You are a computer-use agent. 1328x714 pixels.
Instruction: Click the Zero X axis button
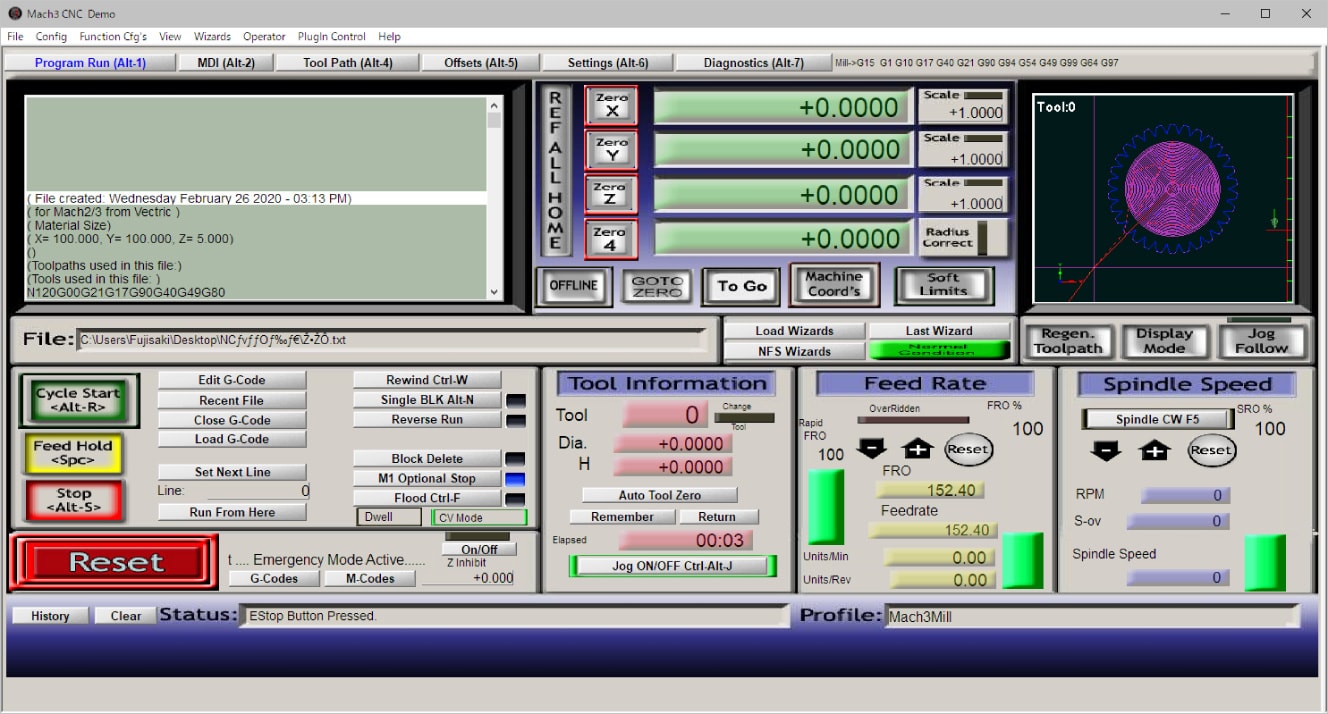coord(610,105)
